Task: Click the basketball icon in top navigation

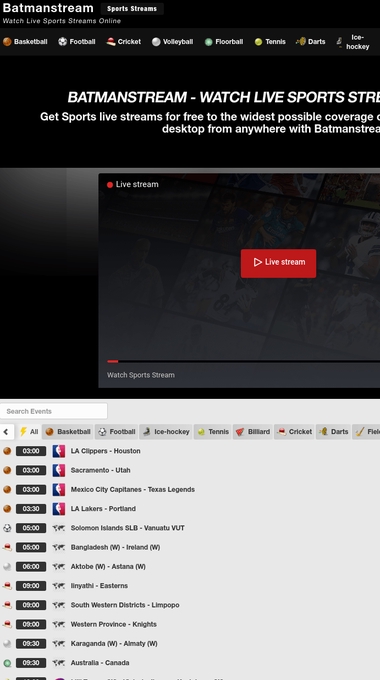Action: click(x=7, y=42)
